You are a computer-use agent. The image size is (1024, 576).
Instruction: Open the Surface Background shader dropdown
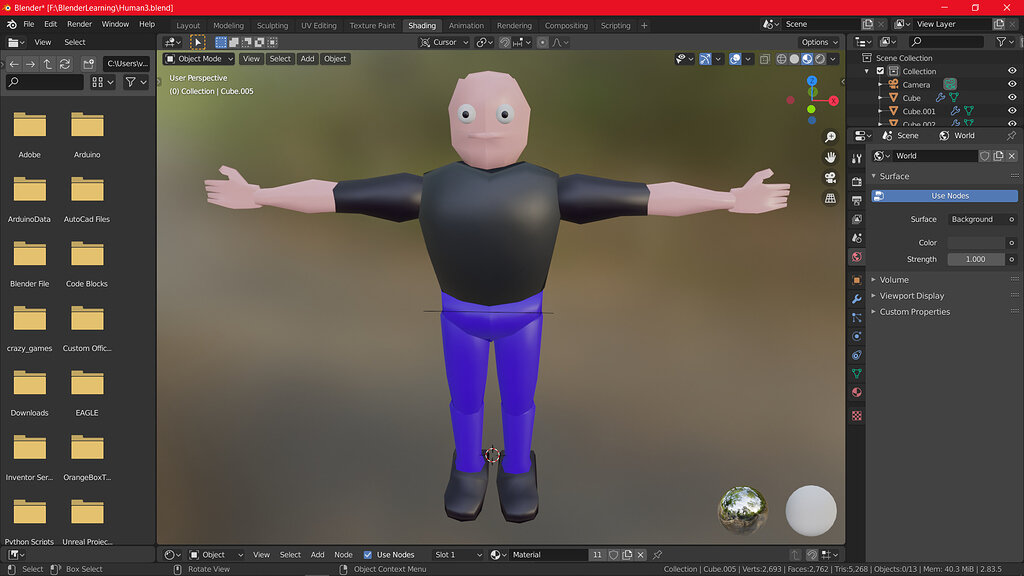pyautogui.click(x=976, y=219)
